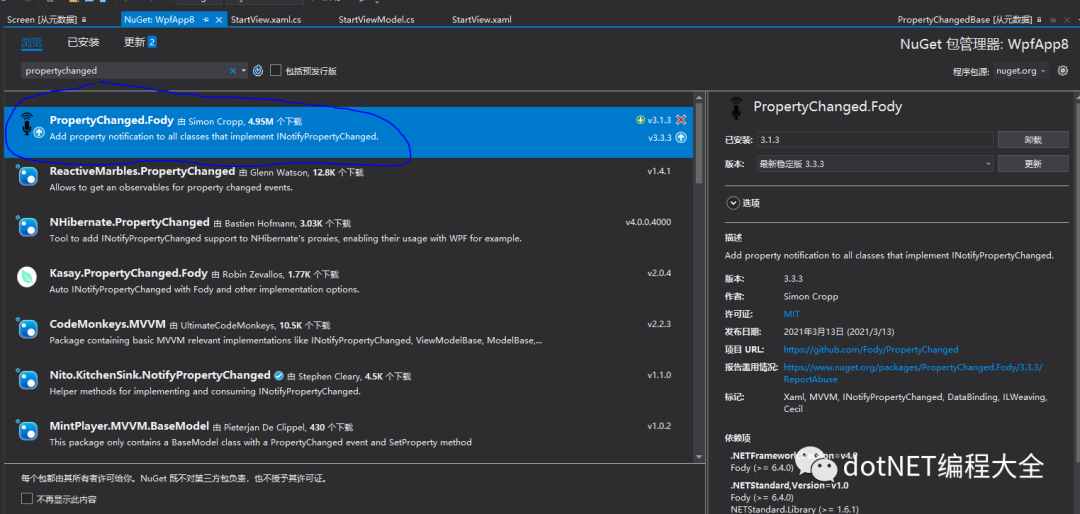Click microphone icon in details pane header
Screen dimensions: 1080x514
pos(737,108)
